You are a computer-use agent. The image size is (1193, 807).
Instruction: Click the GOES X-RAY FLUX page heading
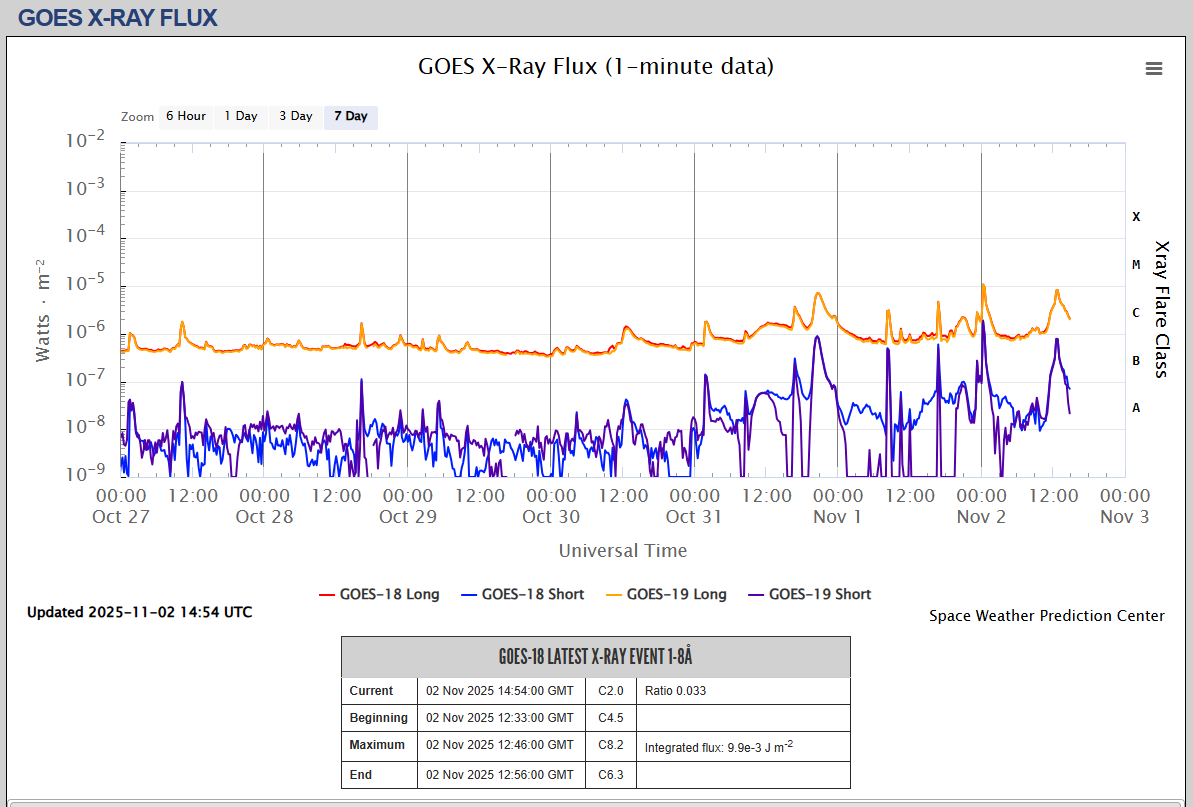tap(118, 17)
